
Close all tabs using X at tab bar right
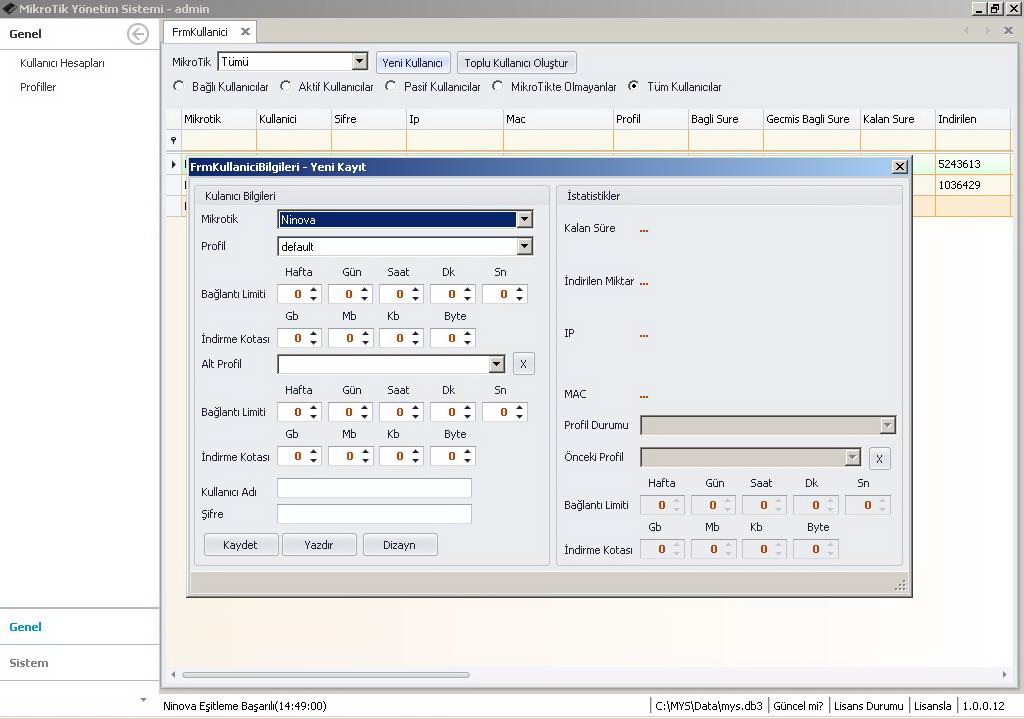[x=1008, y=31]
